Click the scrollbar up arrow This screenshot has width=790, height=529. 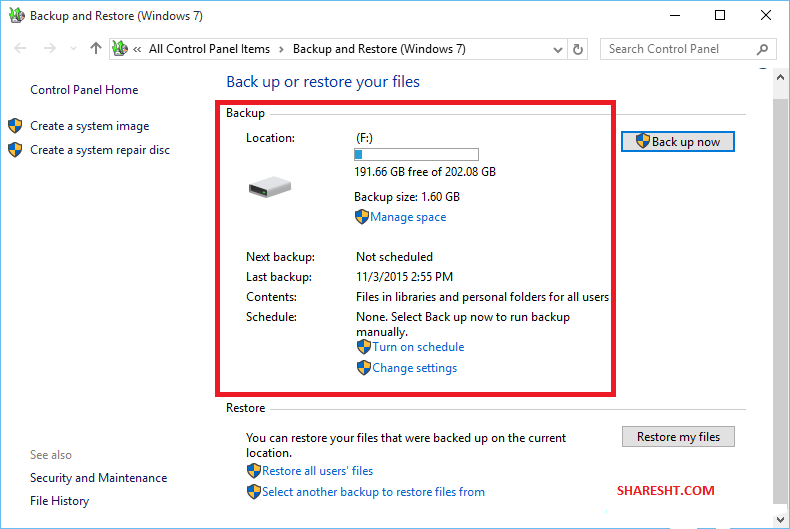pyautogui.click(x=780, y=77)
